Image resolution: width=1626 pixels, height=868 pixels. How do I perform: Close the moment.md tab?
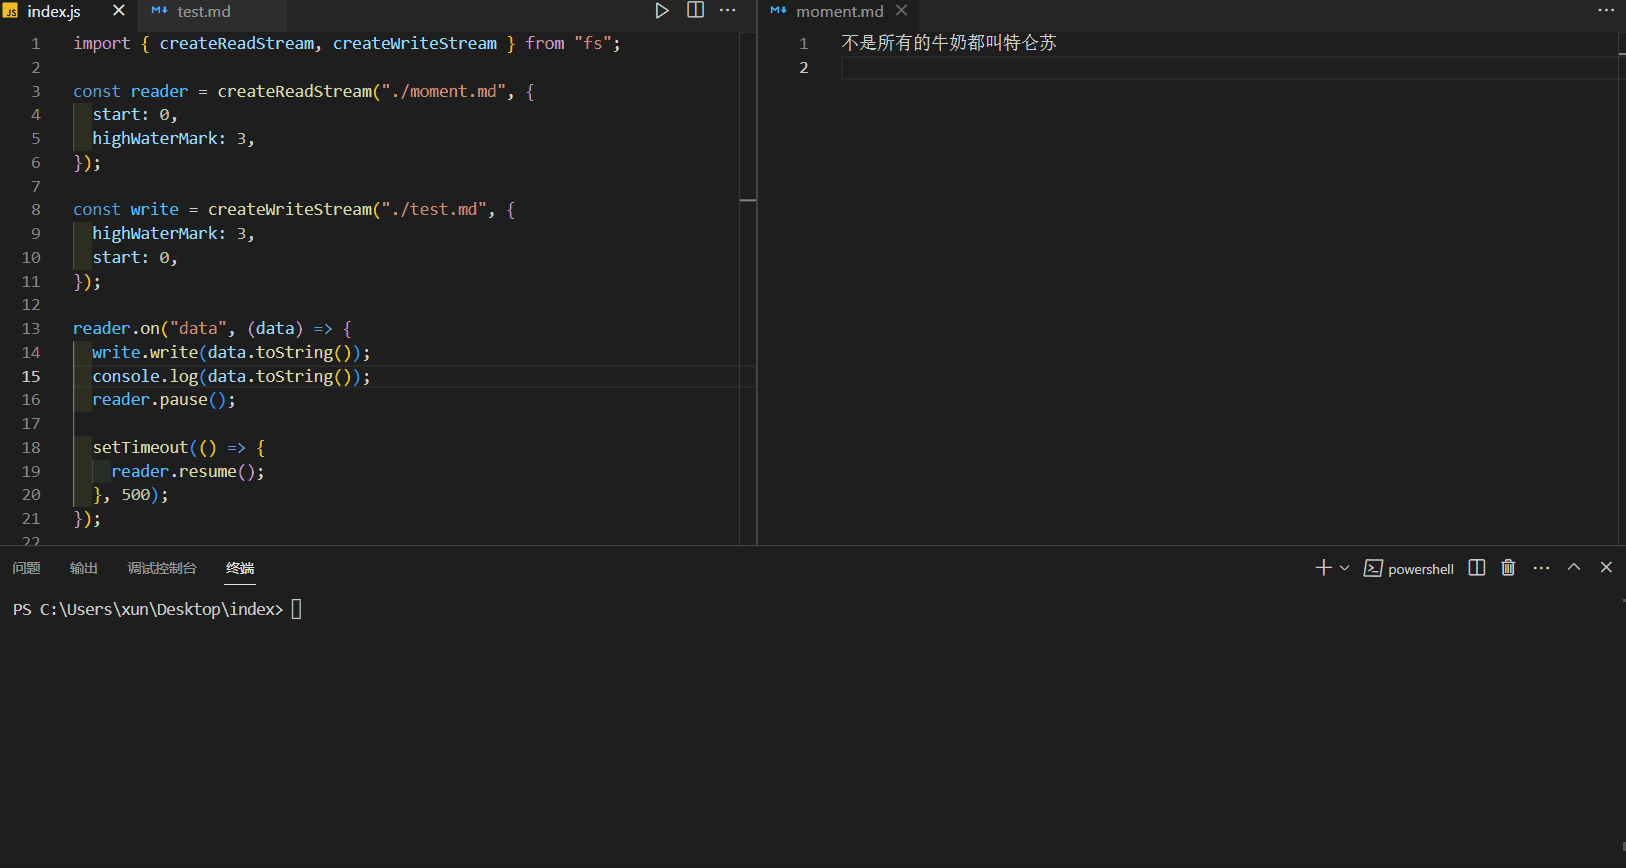pyautogui.click(x=902, y=11)
